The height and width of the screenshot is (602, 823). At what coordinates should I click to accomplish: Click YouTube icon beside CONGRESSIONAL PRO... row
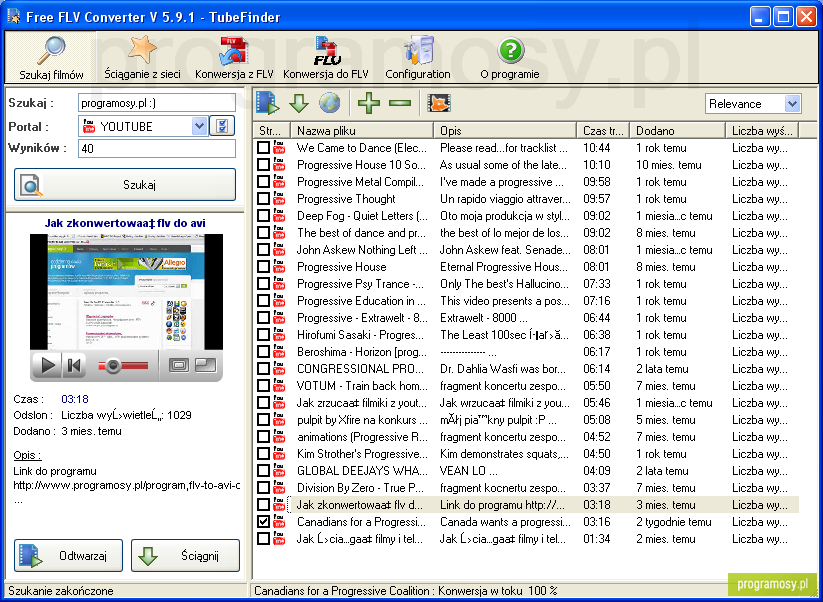279,369
